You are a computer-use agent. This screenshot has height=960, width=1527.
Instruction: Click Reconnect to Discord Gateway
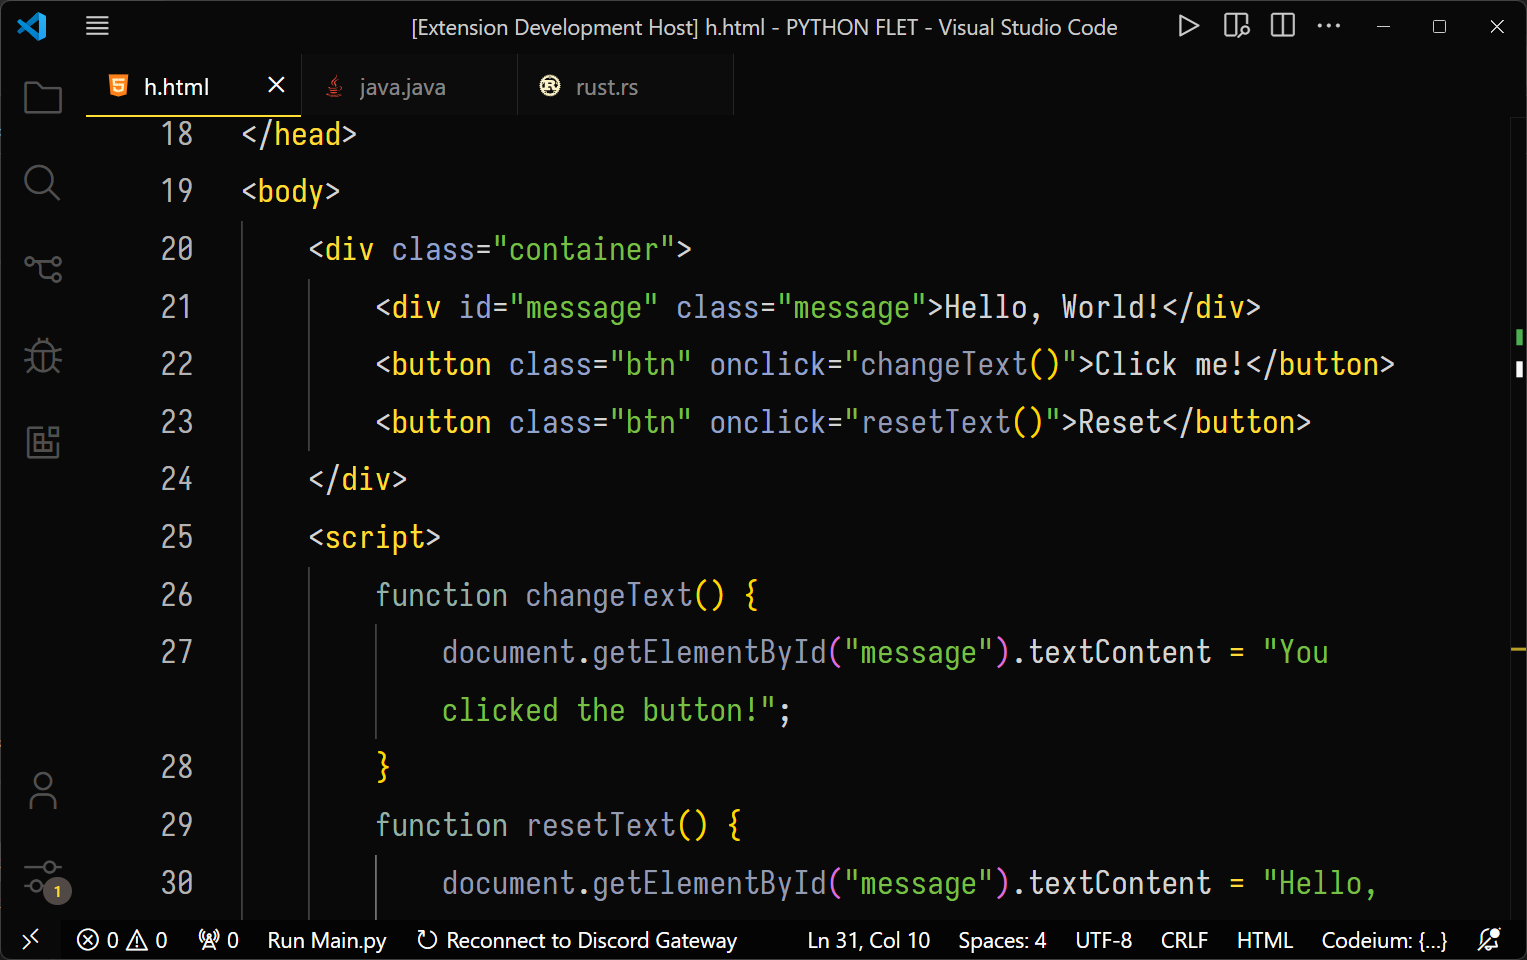pos(577,940)
